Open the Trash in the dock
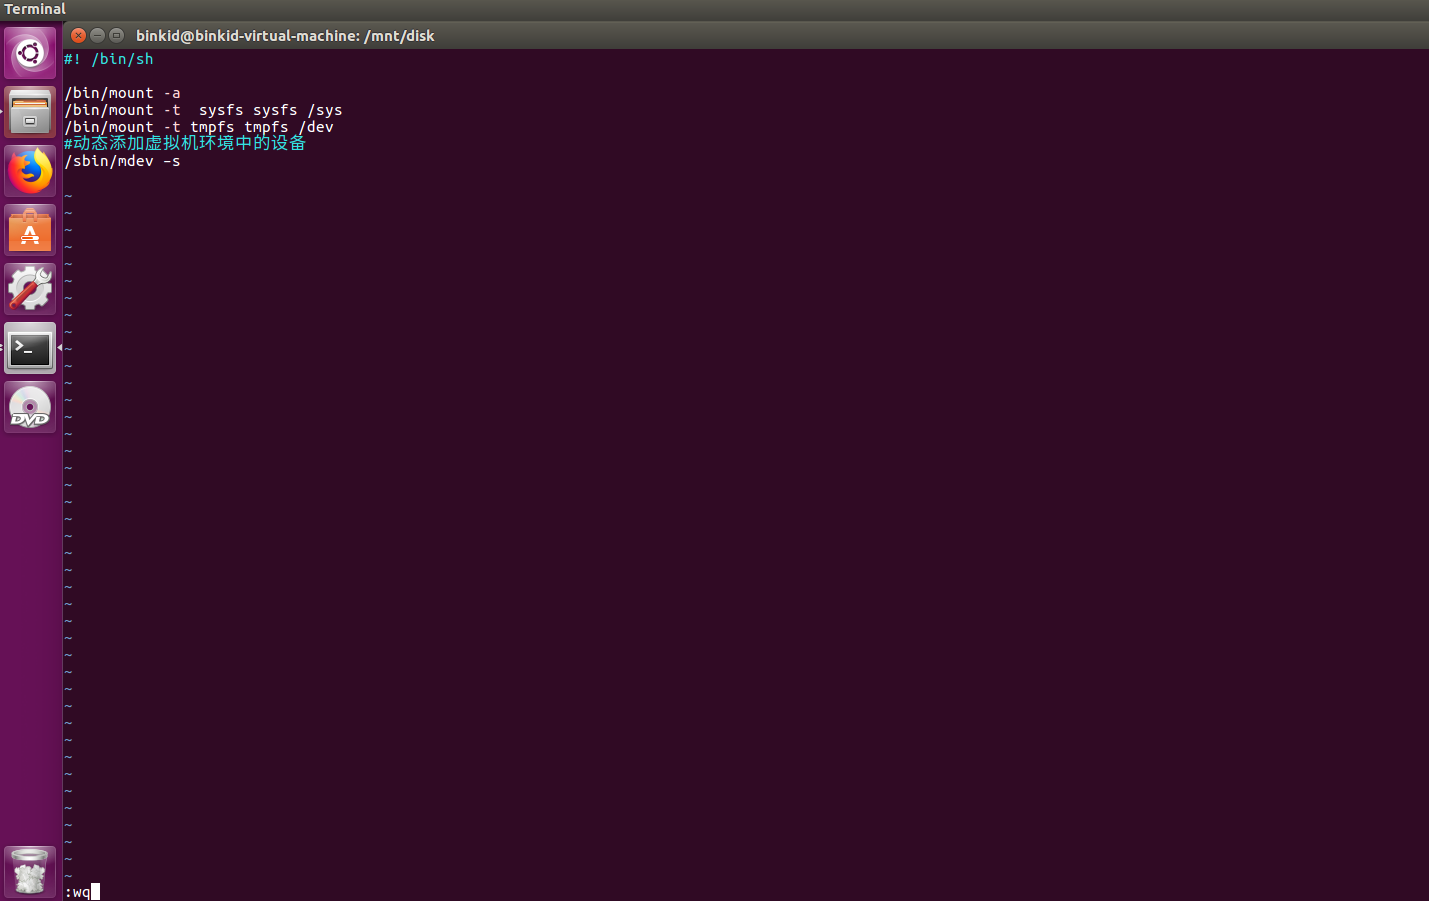Image resolution: width=1429 pixels, height=901 pixels. (x=30, y=872)
